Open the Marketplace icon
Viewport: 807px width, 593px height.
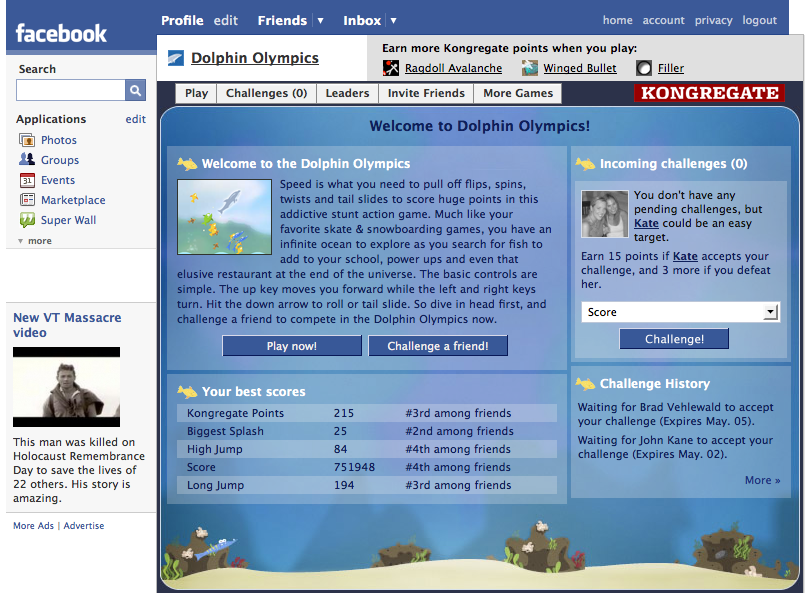click(x=27, y=200)
